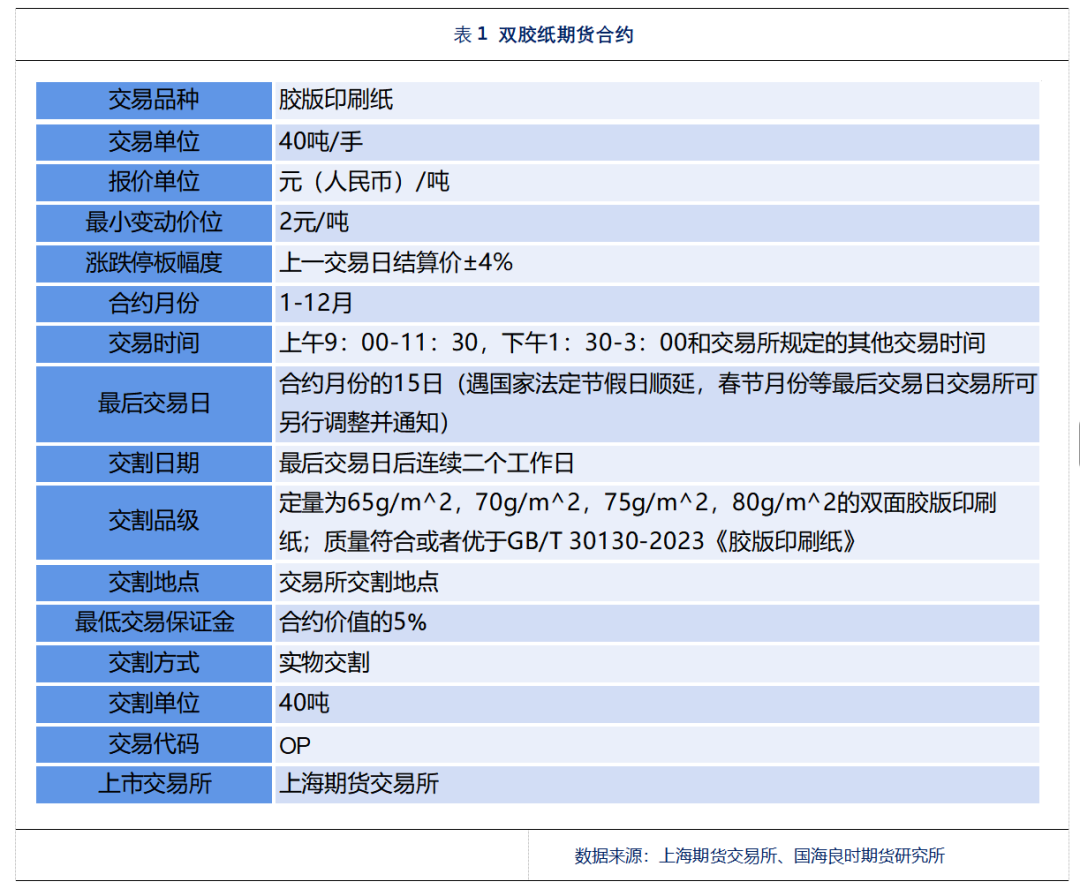This screenshot has height=889, width=1080.
Task: Select the '上市交易所' label cell
Action: point(154,784)
